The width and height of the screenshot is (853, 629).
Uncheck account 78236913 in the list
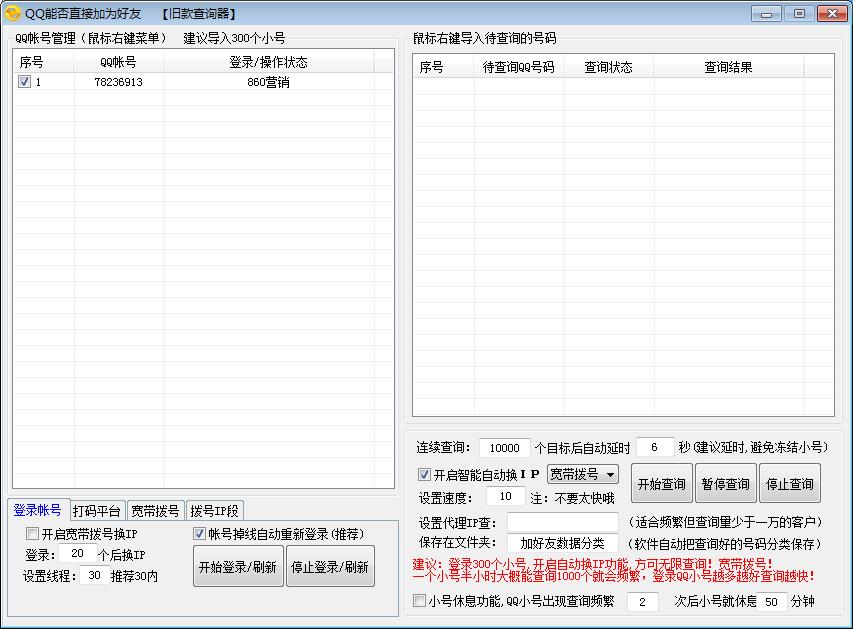(22, 82)
